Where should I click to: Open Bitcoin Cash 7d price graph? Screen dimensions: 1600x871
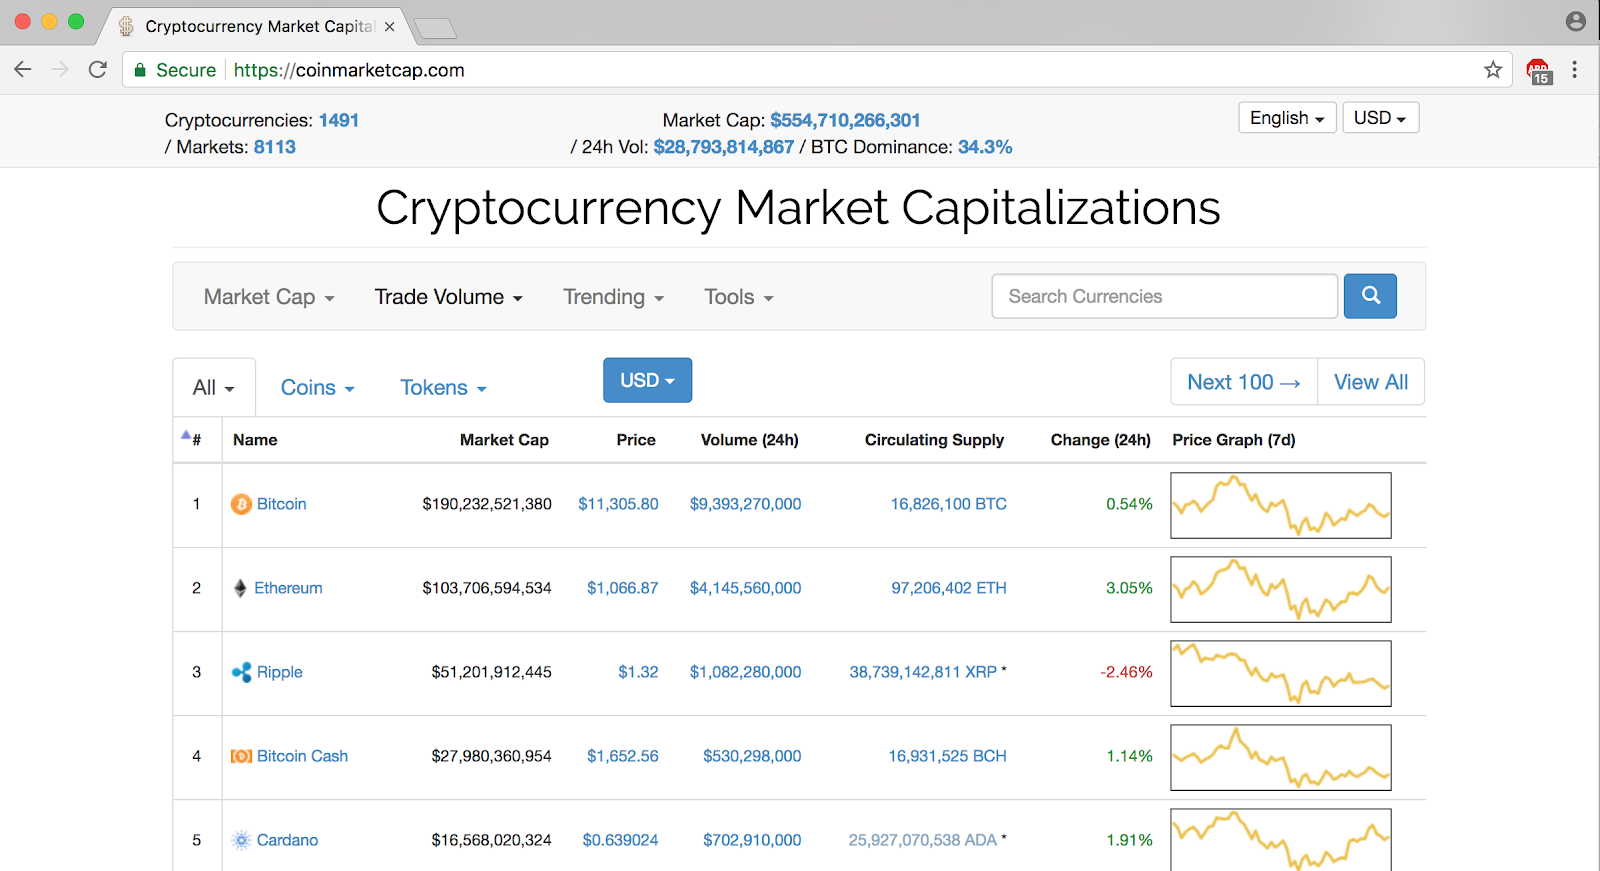(1281, 757)
